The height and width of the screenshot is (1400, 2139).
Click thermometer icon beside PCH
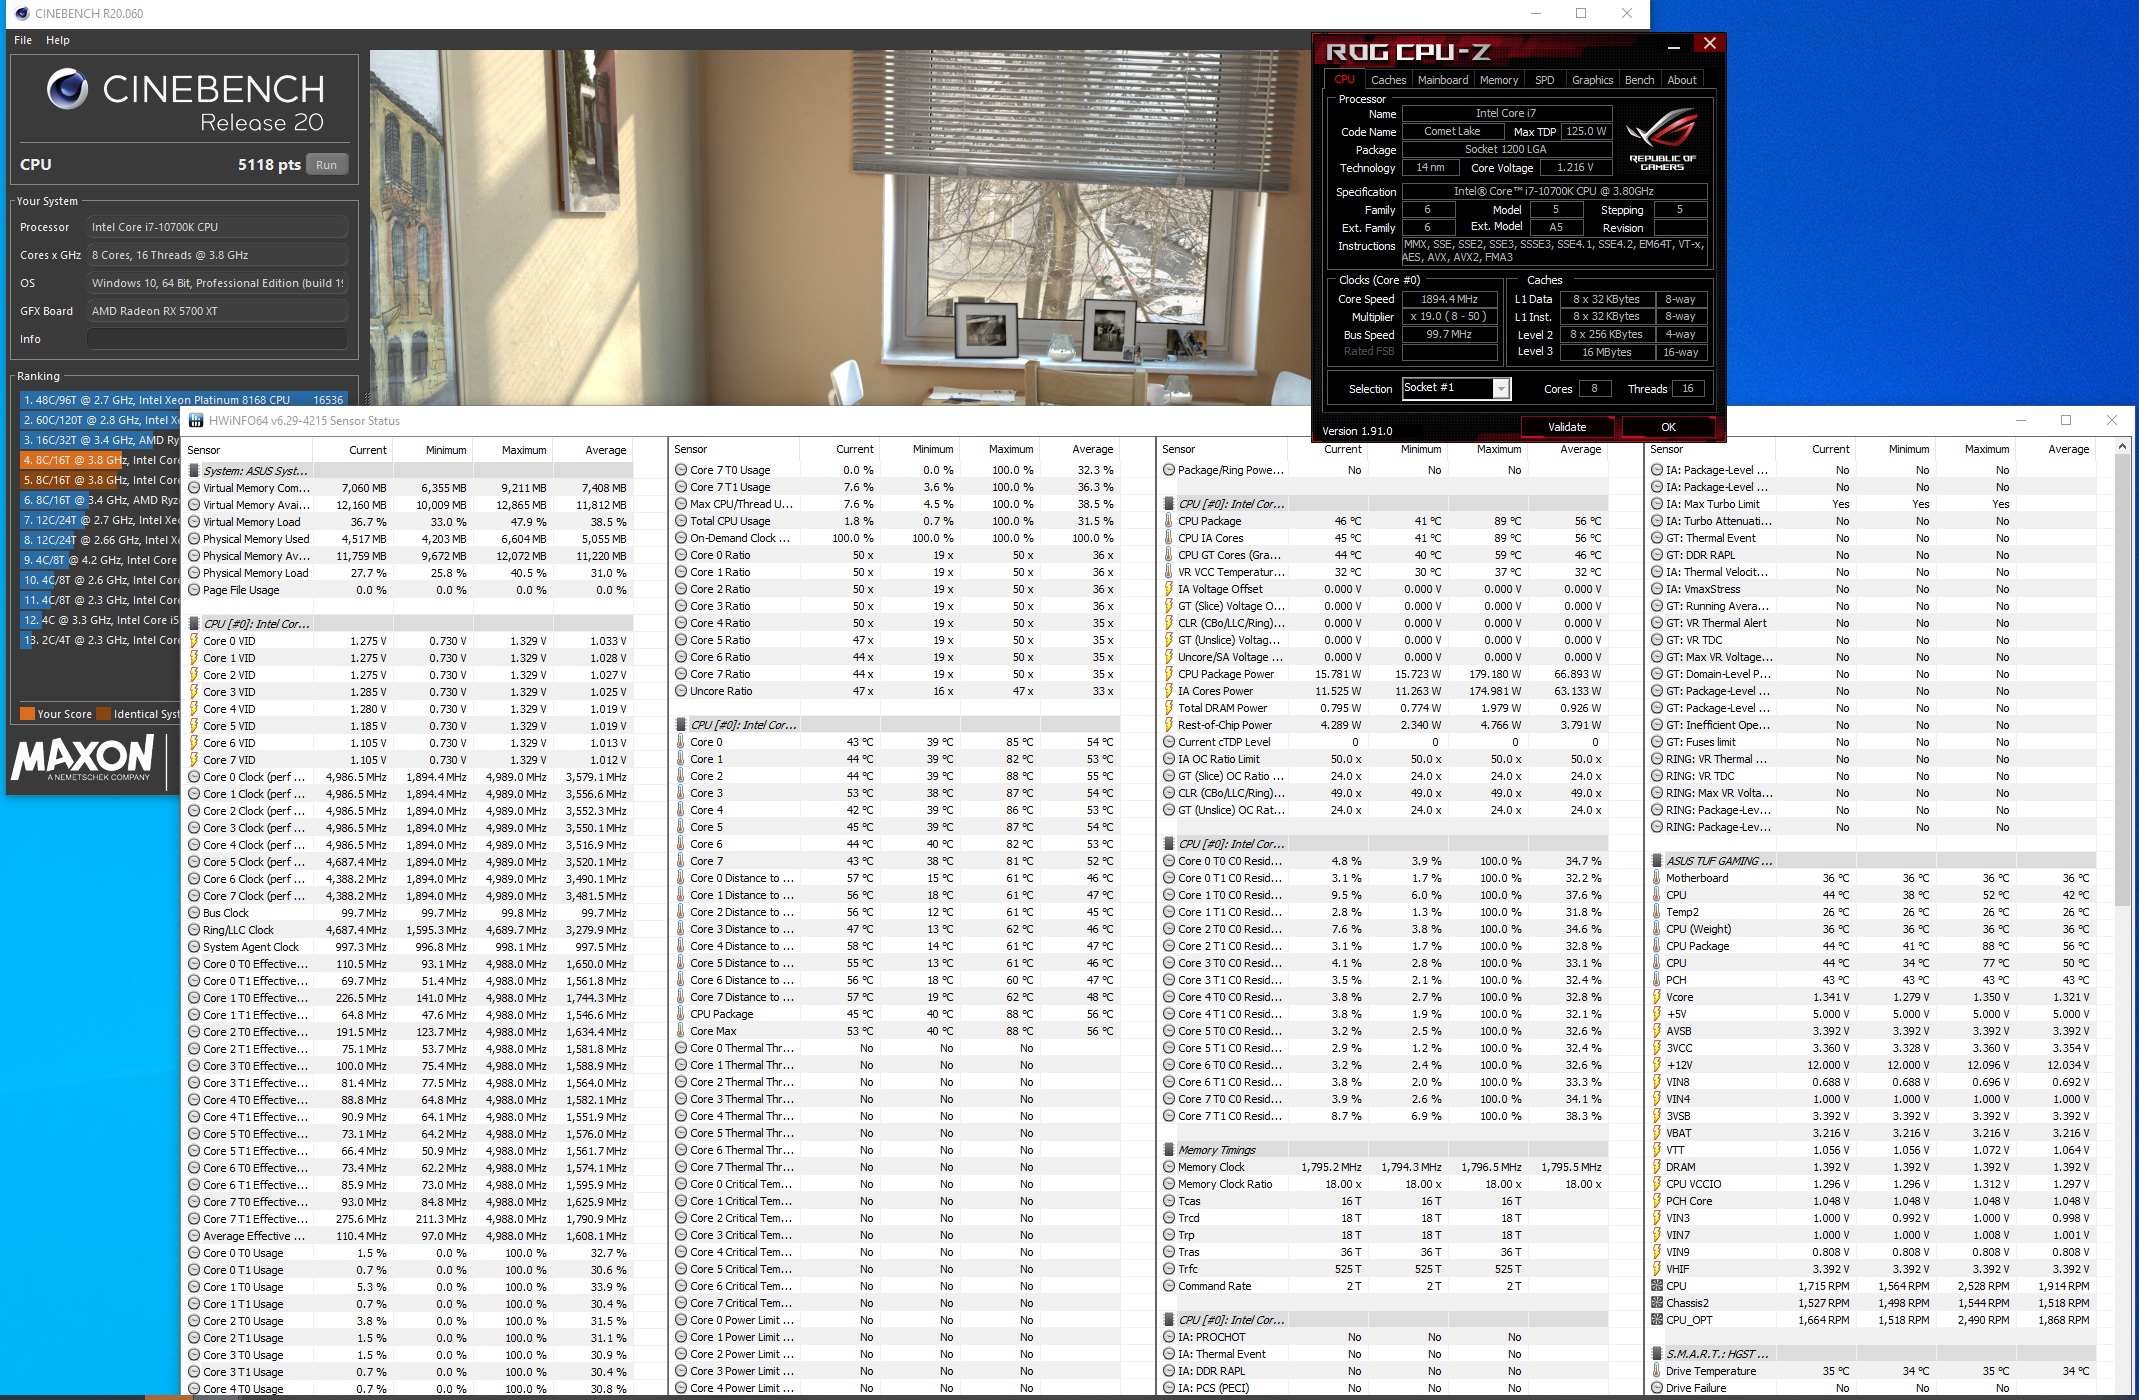click(x=1657, y=980)
